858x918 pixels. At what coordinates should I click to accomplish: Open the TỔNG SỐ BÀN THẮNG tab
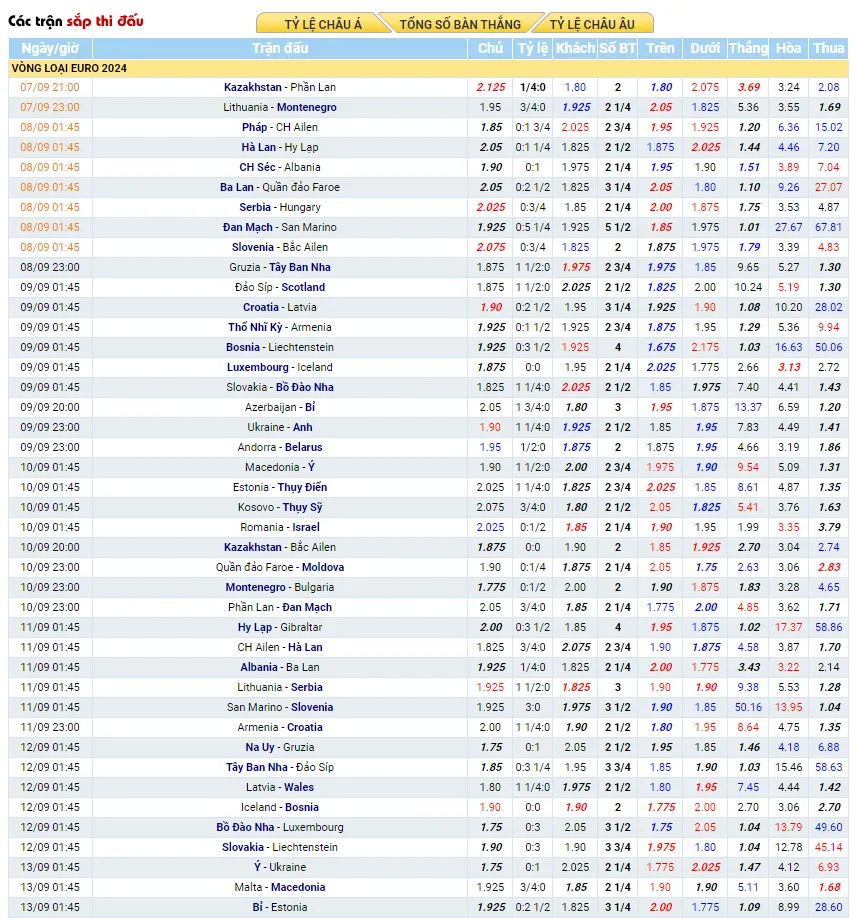[x=460, y=24]
